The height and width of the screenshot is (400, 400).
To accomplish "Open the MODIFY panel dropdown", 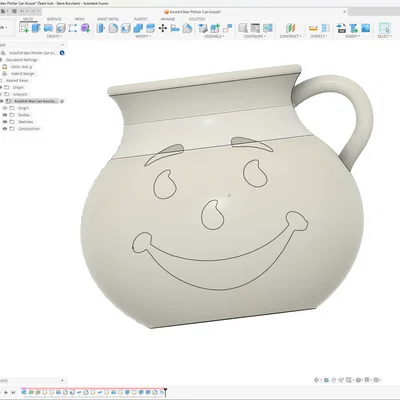I will (x=143, y=36).
